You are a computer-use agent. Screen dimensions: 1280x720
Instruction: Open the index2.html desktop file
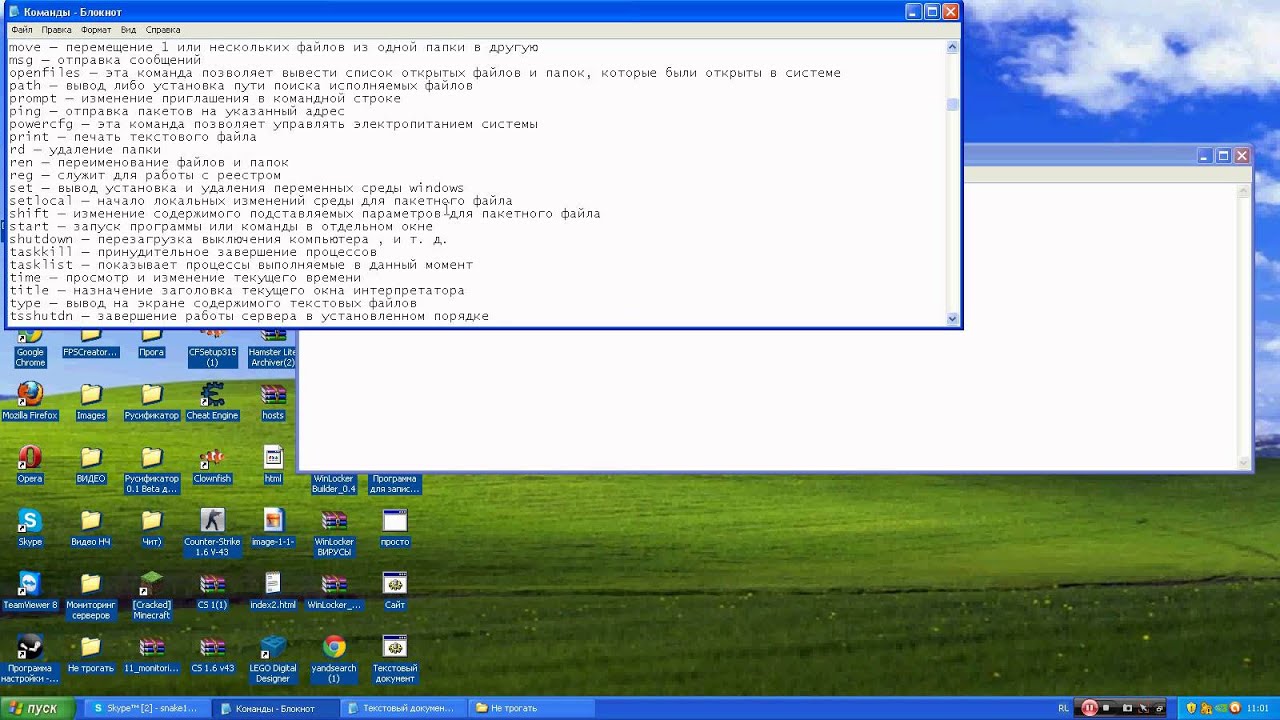pyautogui.click(x=273, y=590)
